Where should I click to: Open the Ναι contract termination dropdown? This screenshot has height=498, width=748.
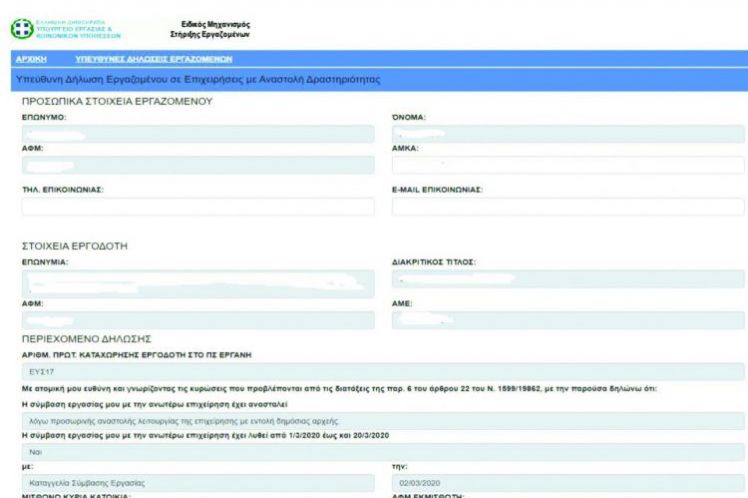point(386,452)
